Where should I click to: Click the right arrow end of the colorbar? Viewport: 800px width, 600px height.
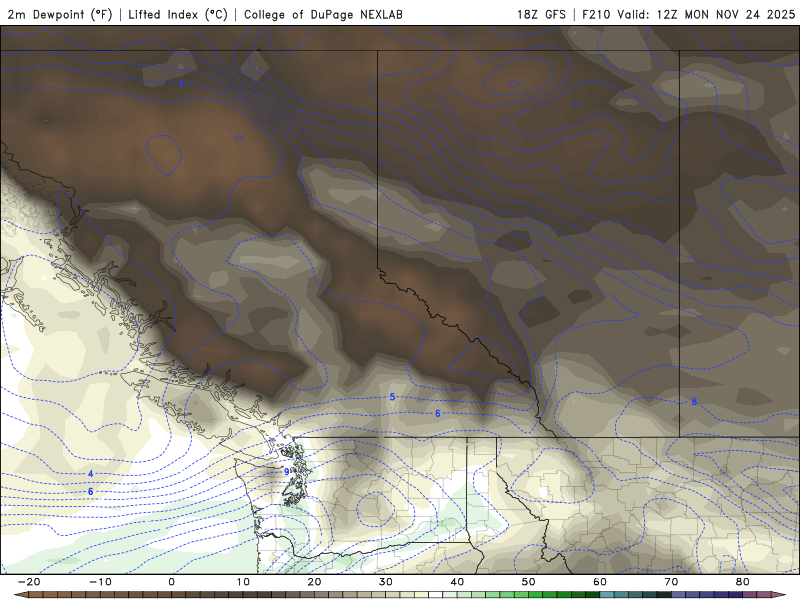pyautogui.click(x=780, y=595)
